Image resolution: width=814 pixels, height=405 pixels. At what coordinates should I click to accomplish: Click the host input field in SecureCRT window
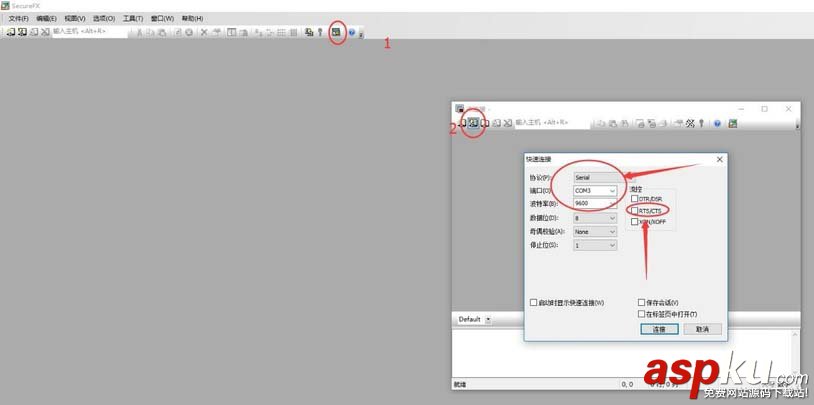552,123
